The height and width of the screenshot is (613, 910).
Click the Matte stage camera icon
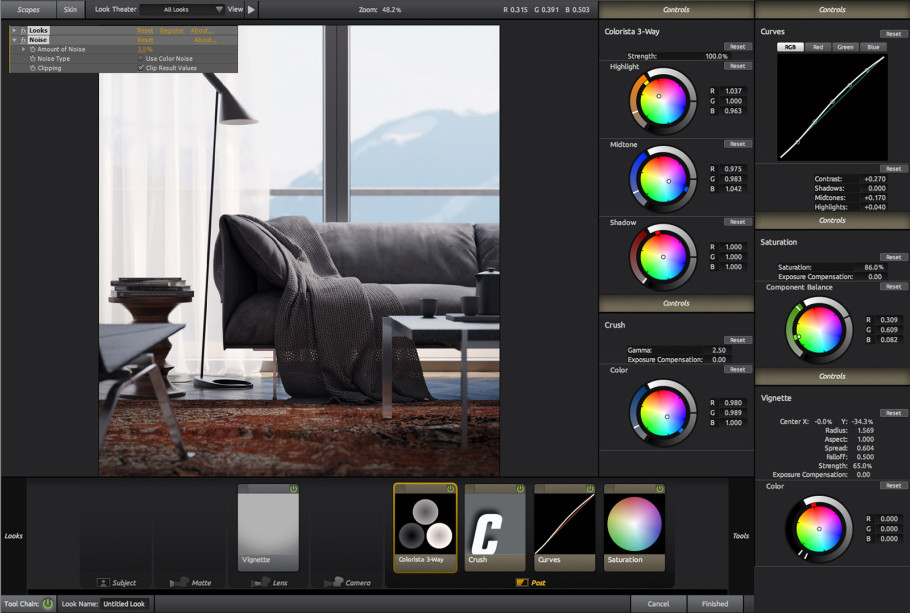180,582
